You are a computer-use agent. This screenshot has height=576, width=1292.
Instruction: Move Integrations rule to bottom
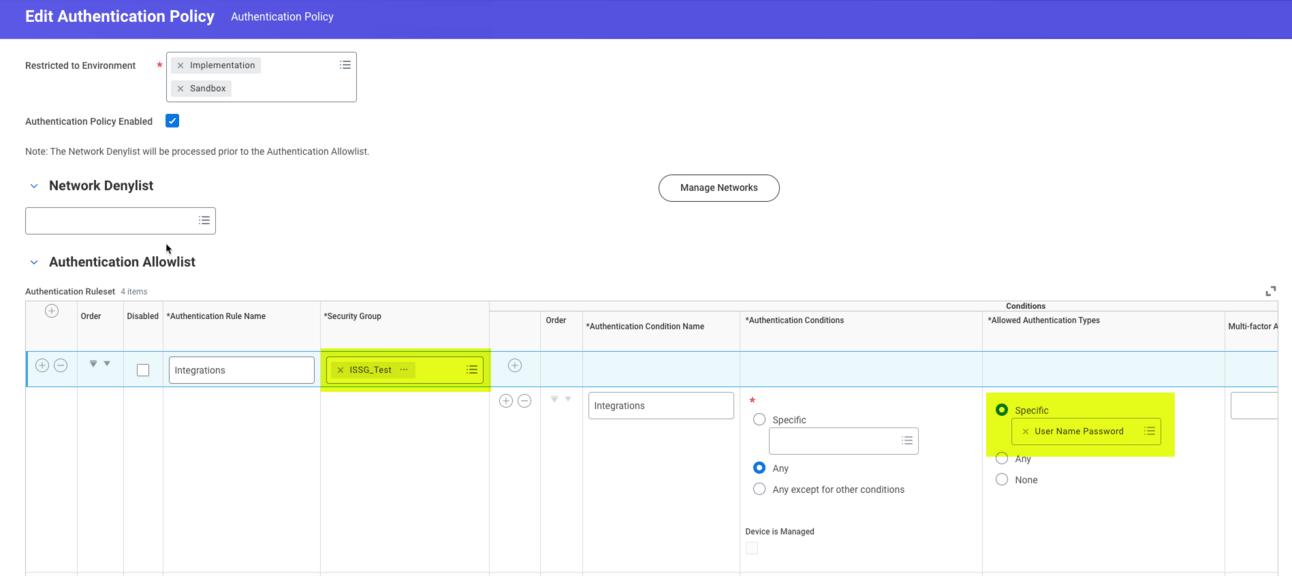click(93, 364)
